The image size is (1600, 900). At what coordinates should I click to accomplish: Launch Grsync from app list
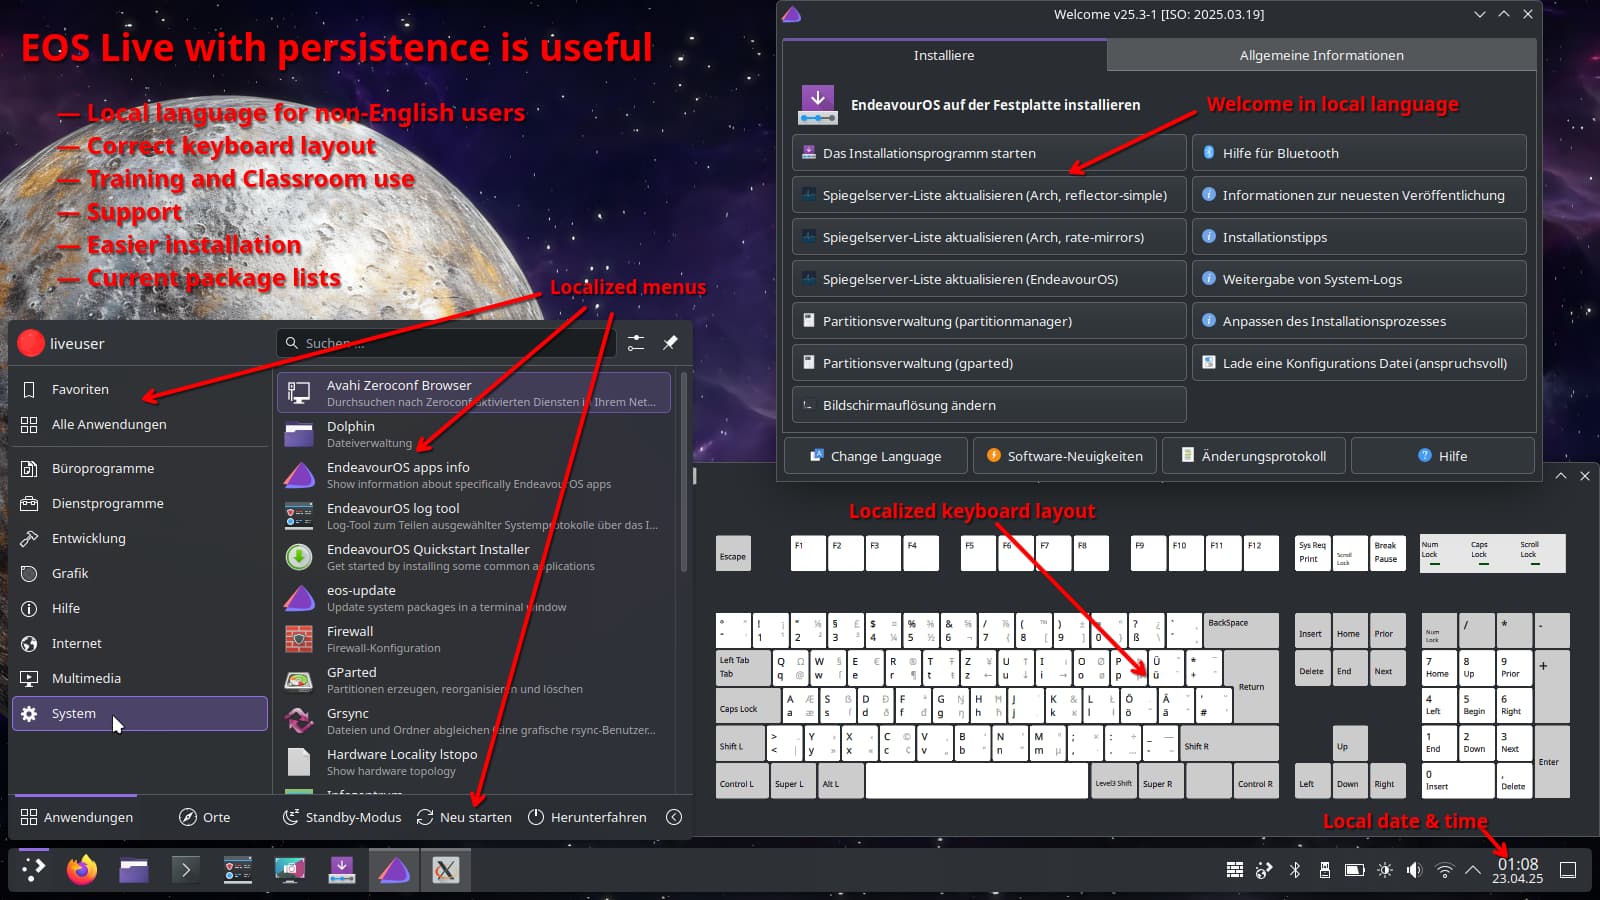474,721
